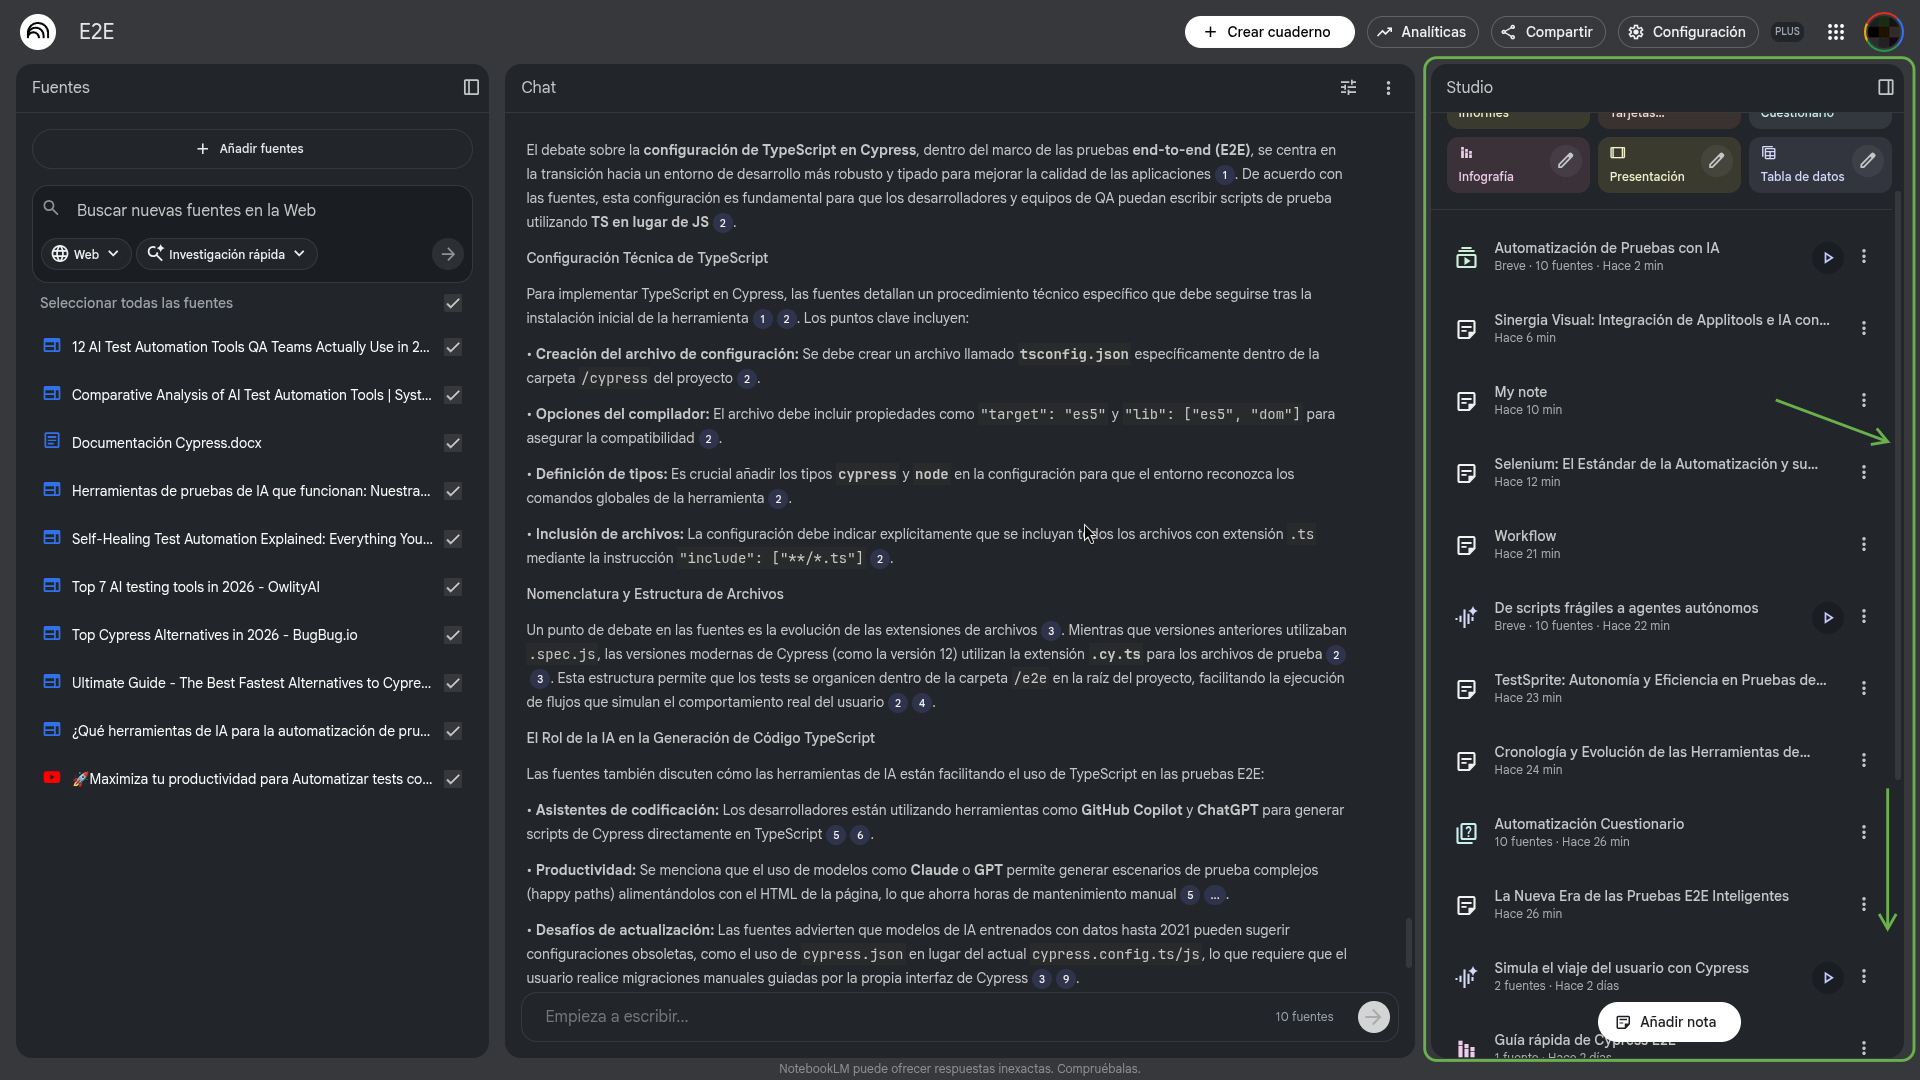Open options for Workflow note
The height and width of the screenshot is (1080, 1920).
(x=1863, y=544)
